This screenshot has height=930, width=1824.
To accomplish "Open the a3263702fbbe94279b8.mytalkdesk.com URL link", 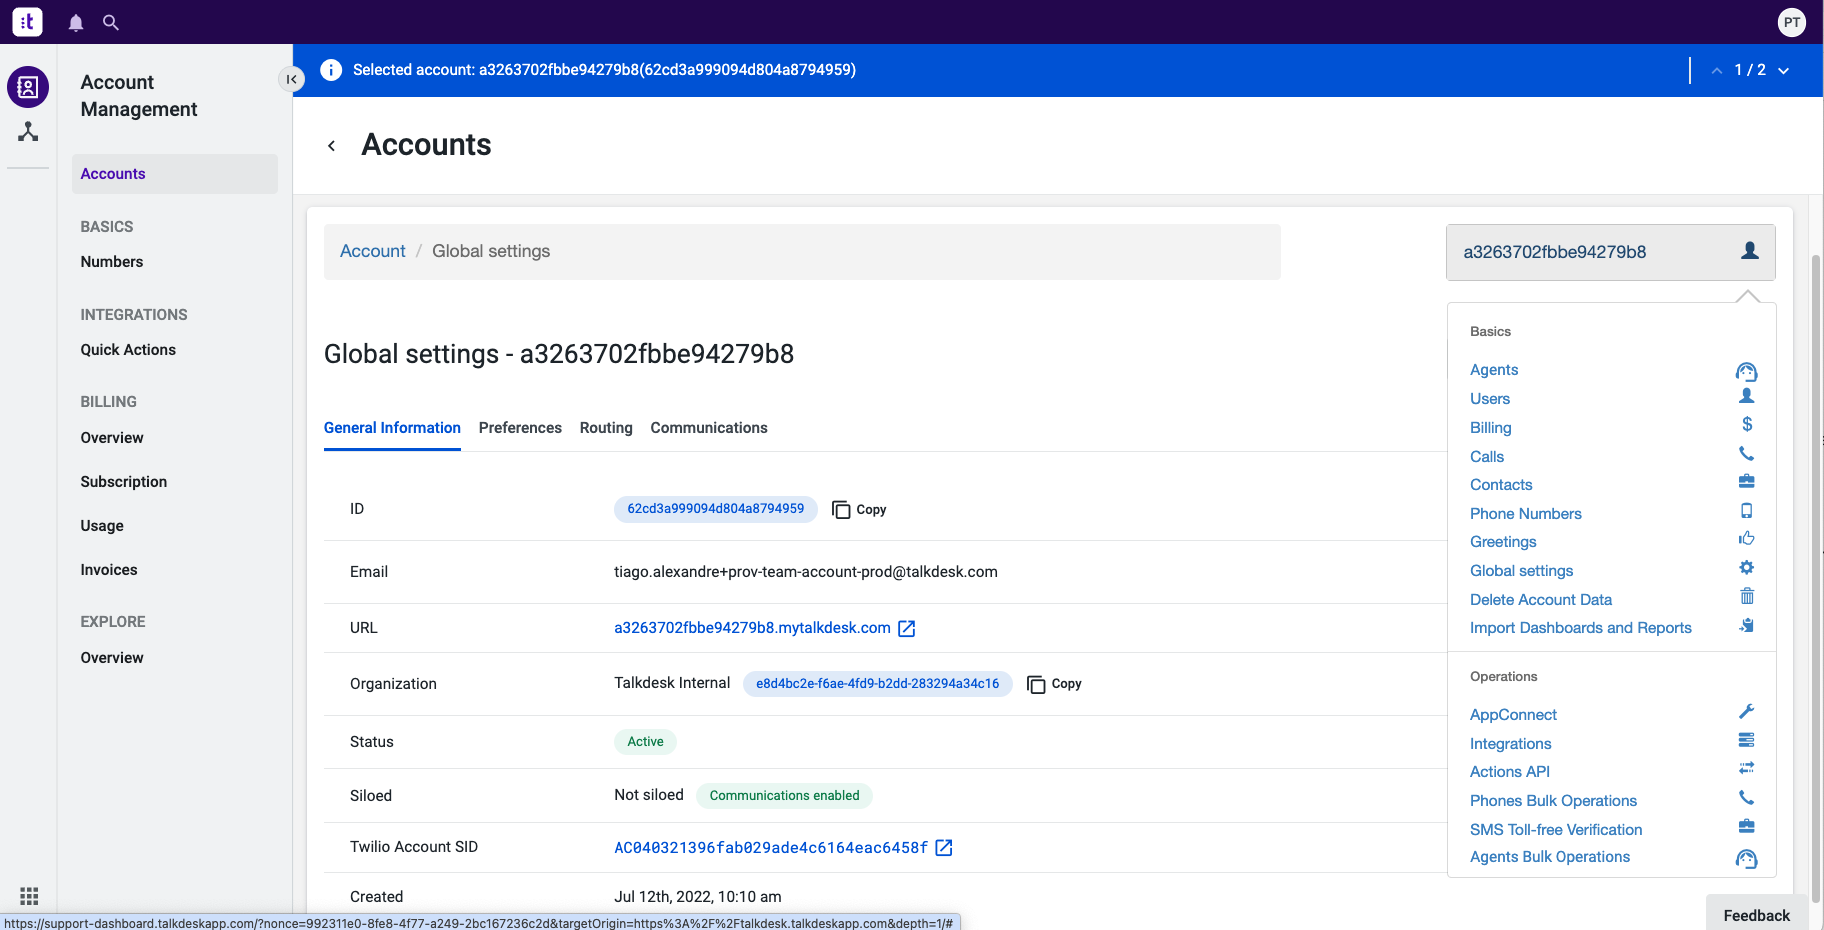I will click(x=752, y=628).
